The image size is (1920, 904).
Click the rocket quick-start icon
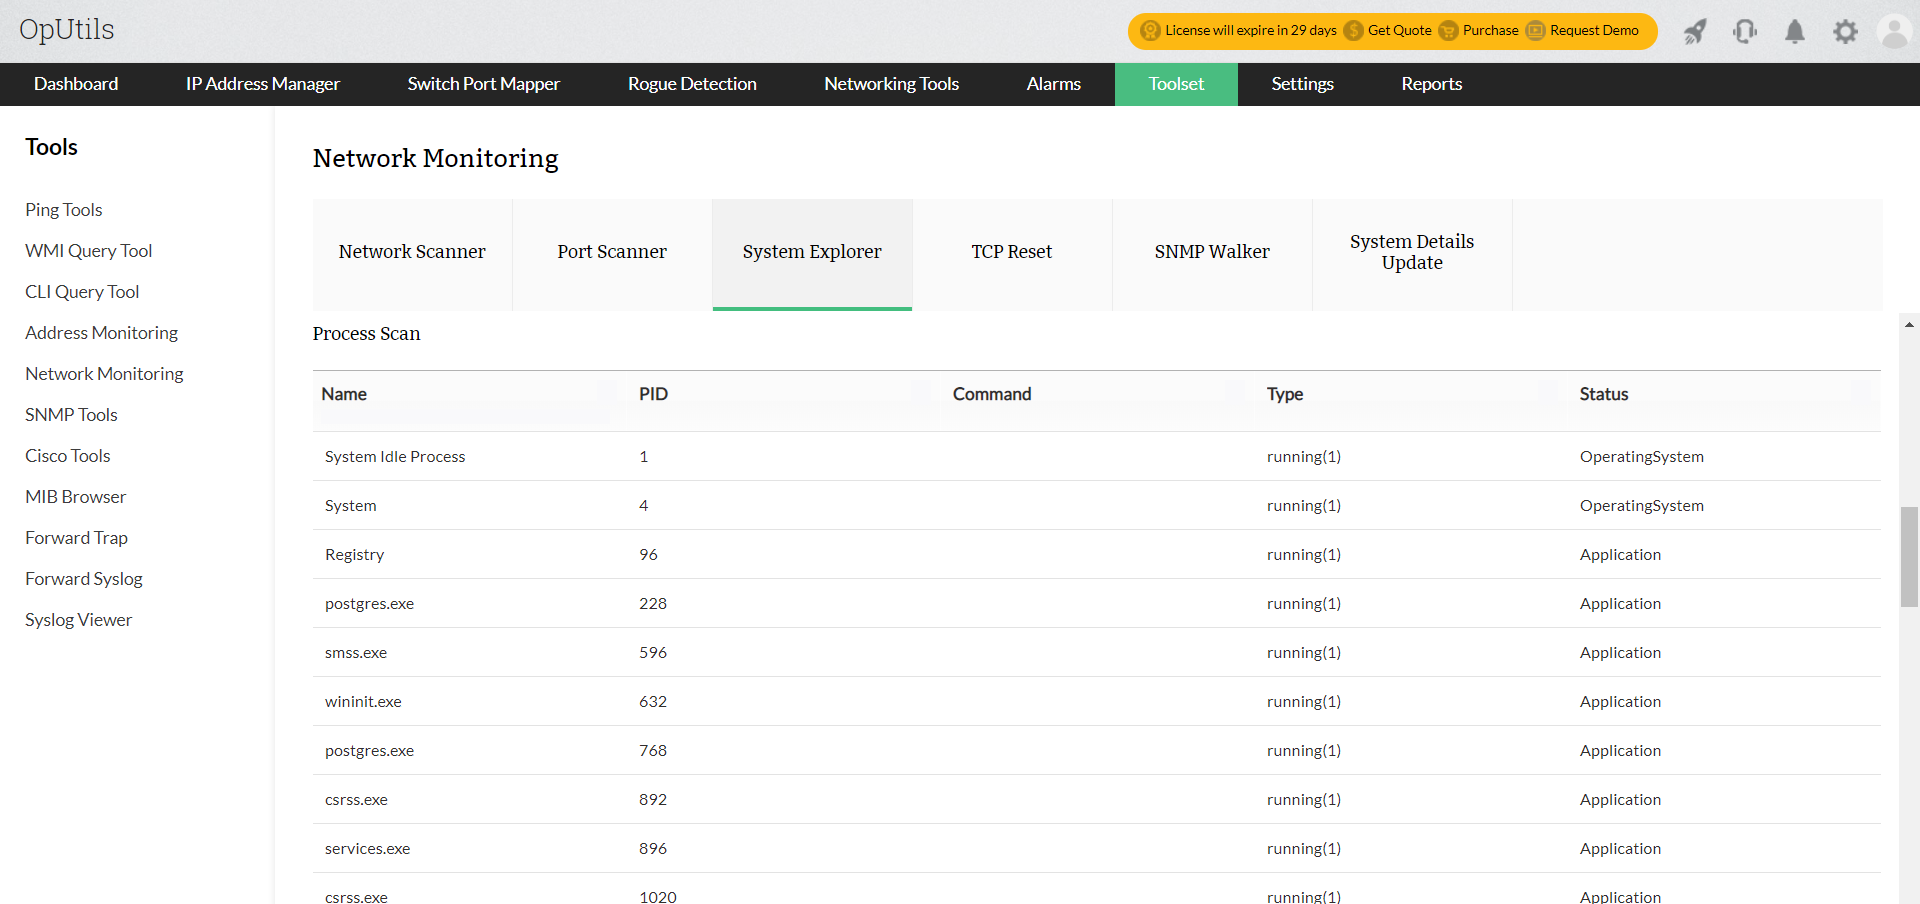1695,31
